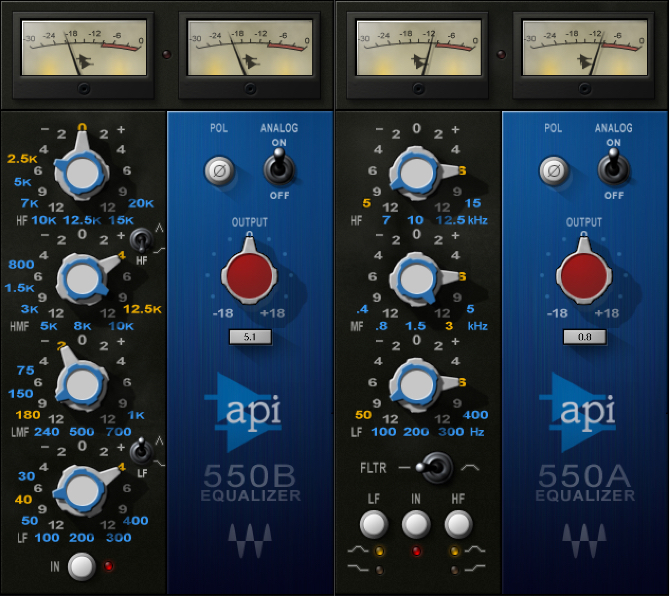This screenshot has width=670, height=596.
Task: Select 400 on the 550B LF band
Action: pos(135,521)
